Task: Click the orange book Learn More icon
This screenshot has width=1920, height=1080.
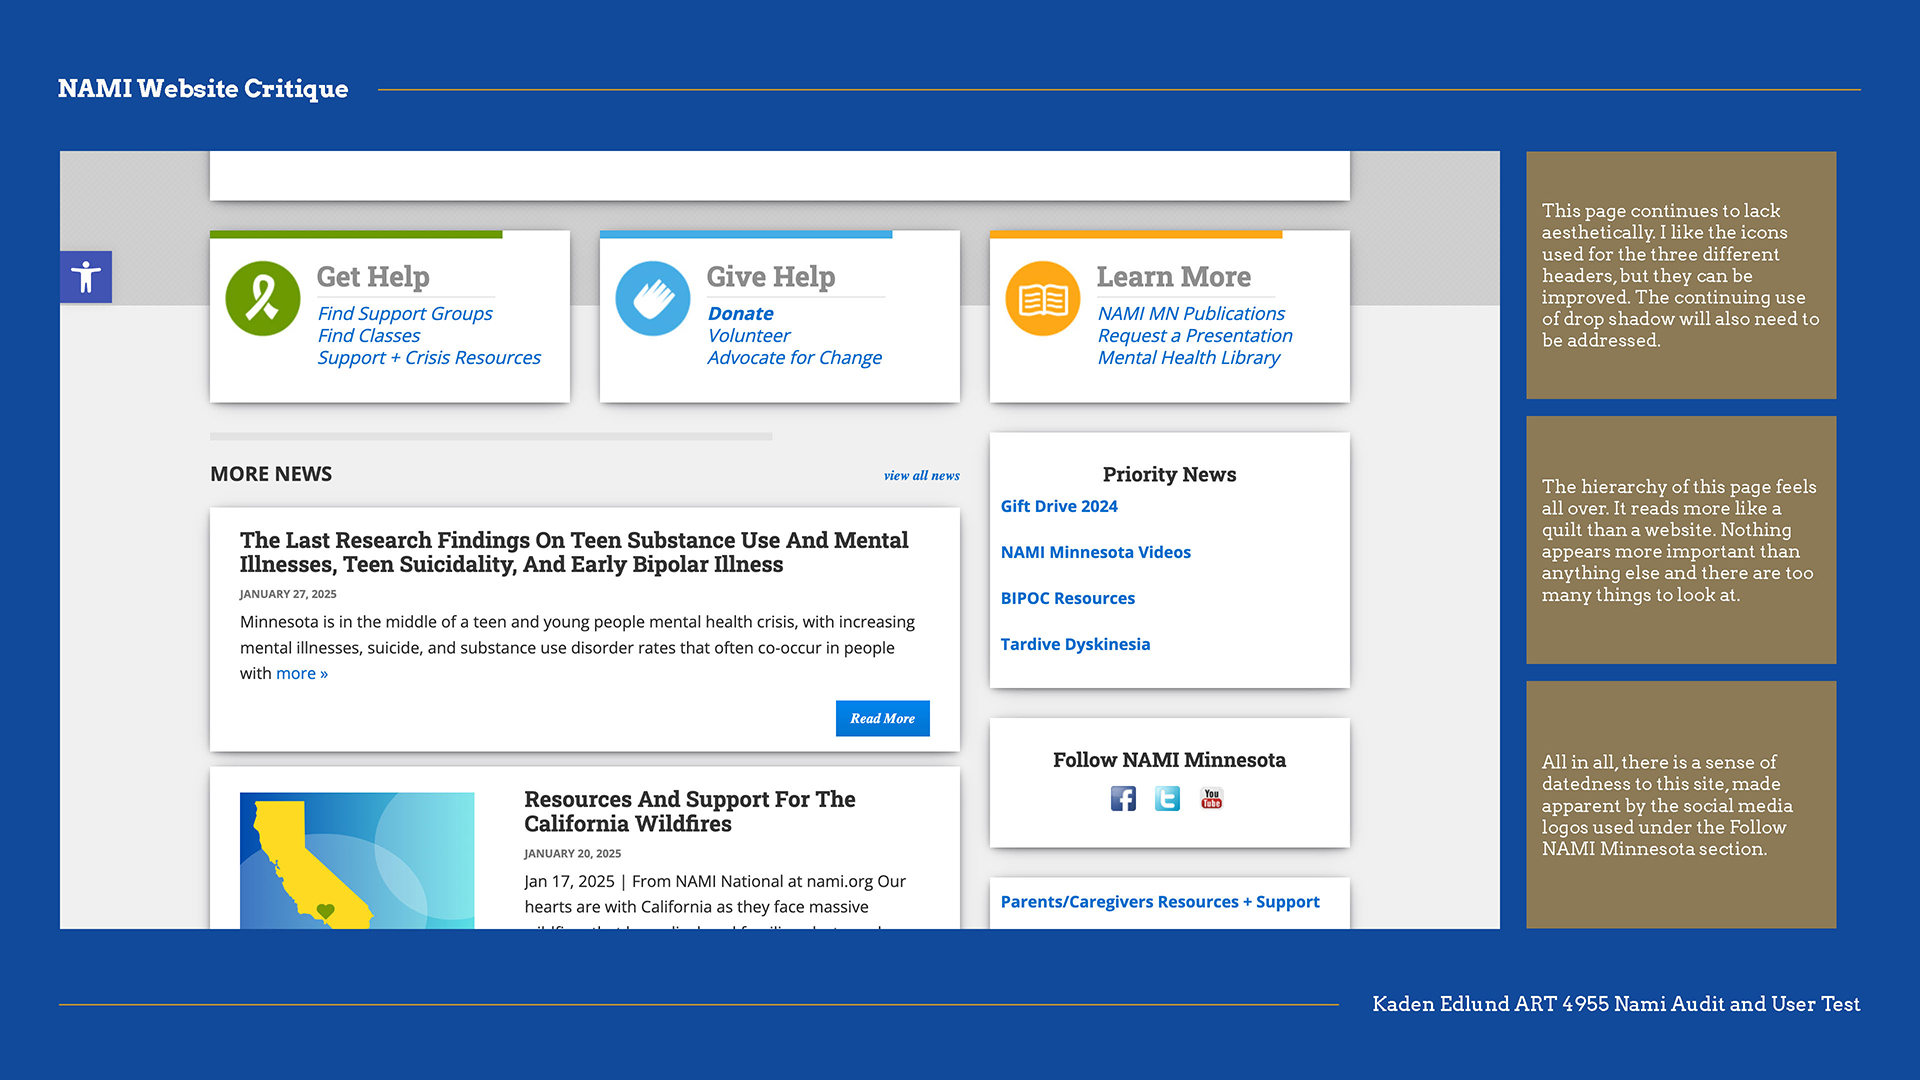Action: 1043,298
